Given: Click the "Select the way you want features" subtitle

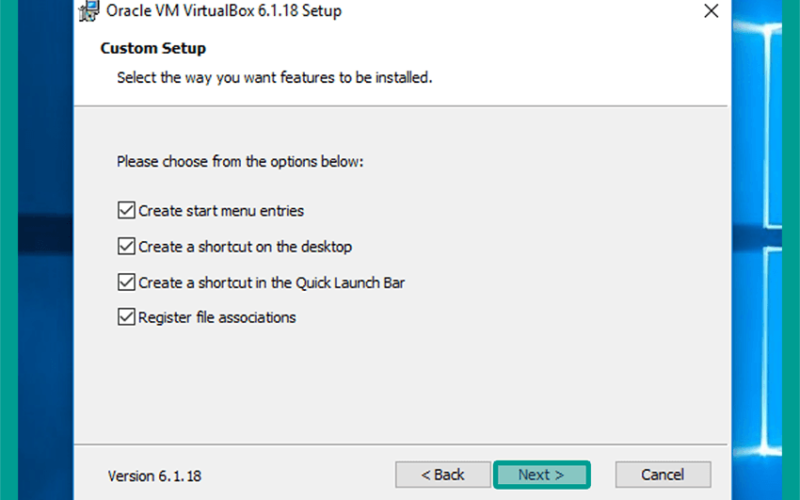Looking at the screenshot, I should tap(274, 78).
